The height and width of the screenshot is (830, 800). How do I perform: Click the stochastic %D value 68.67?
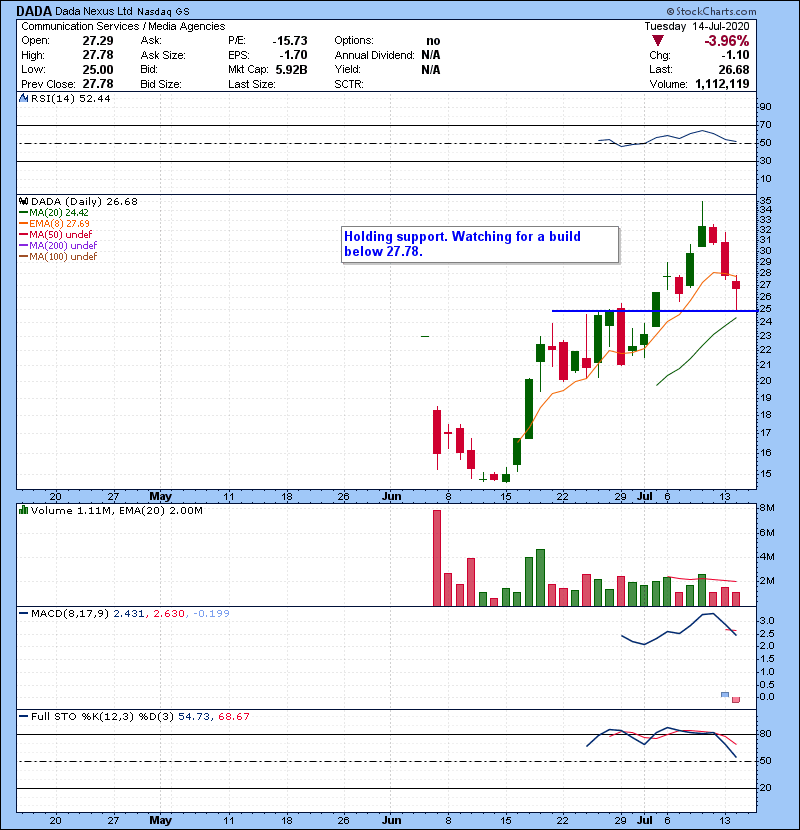[233, 717]
